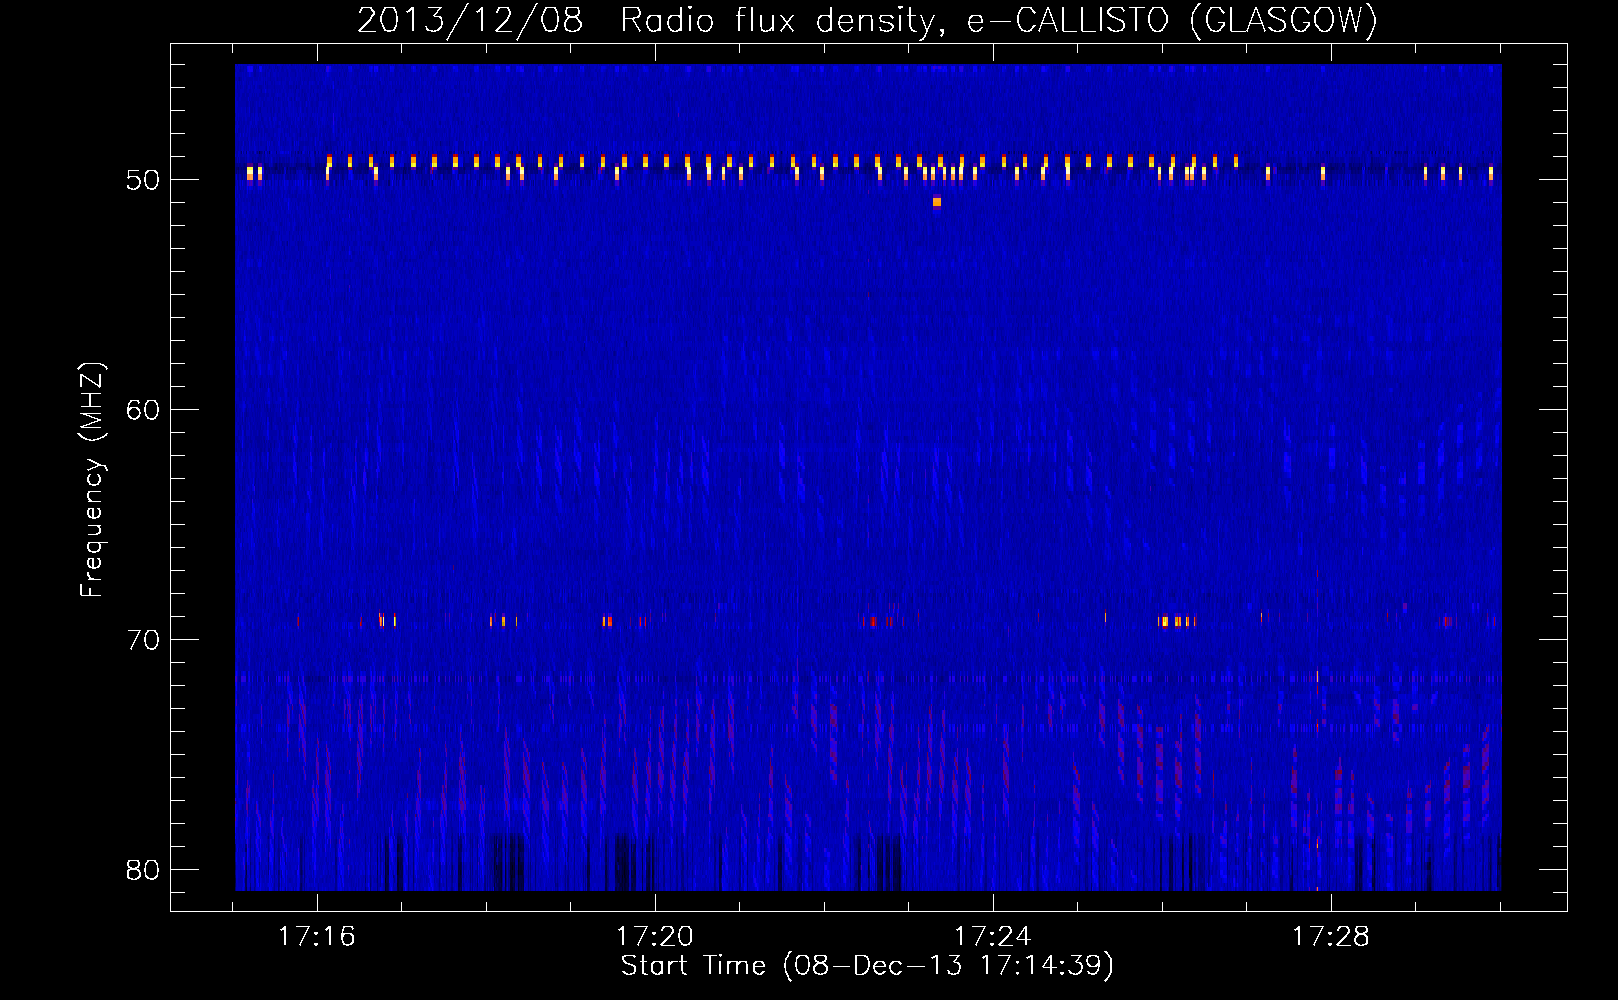The image size is (1618, 1000).
Task: Click the 17:24 time tick label
Action: tap(993, 937)
